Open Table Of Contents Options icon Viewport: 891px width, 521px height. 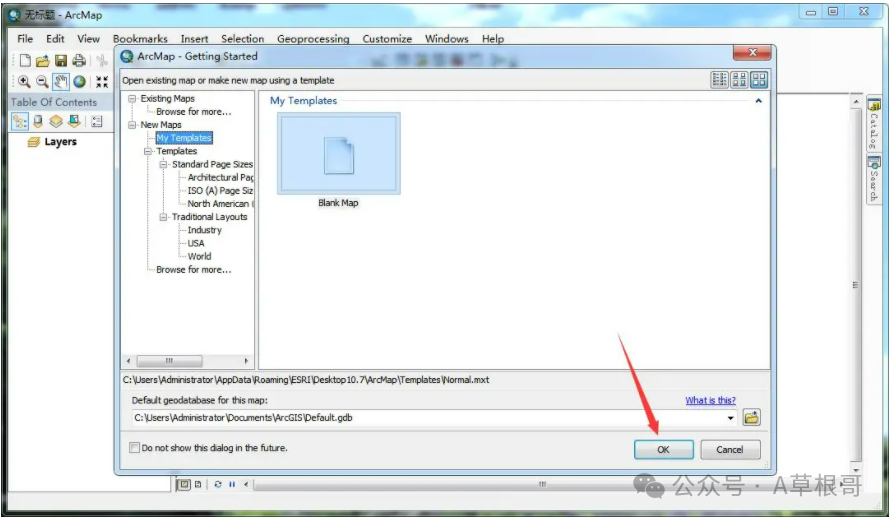[97, 121]
